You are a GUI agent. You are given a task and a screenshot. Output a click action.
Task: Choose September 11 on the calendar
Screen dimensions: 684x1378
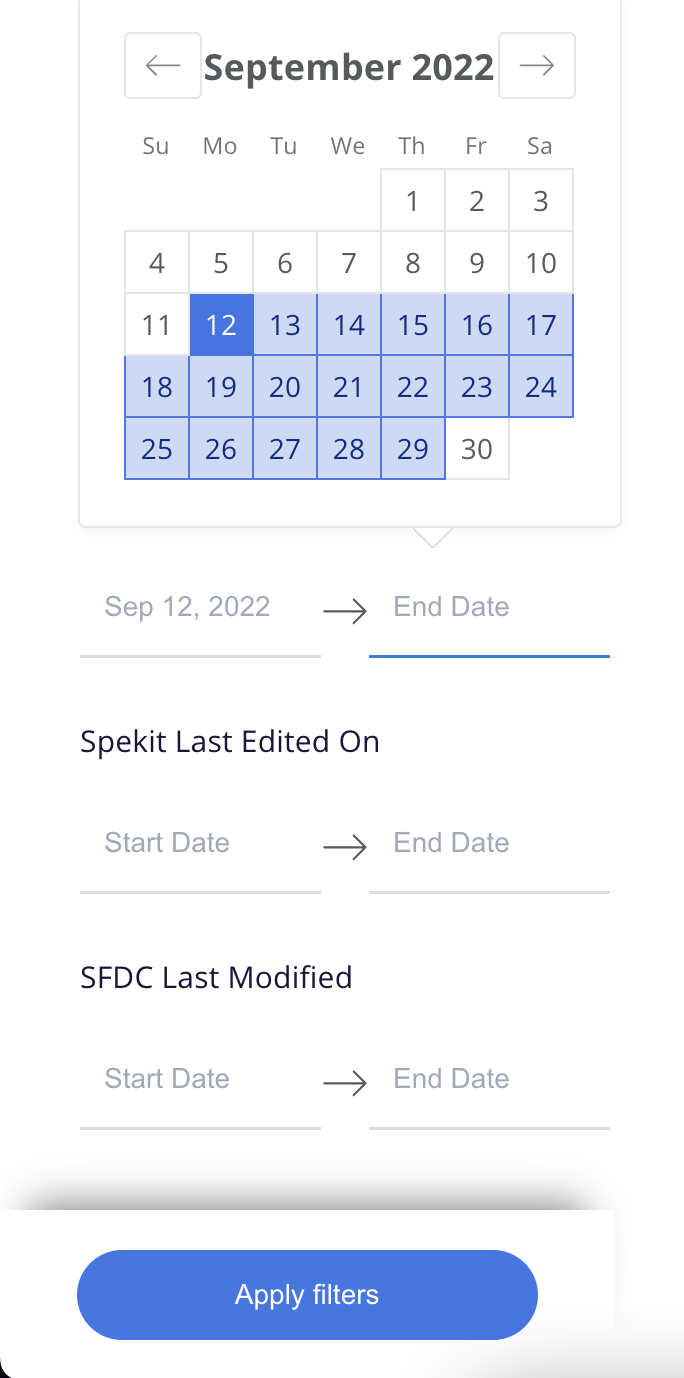[x=157, y=325]
